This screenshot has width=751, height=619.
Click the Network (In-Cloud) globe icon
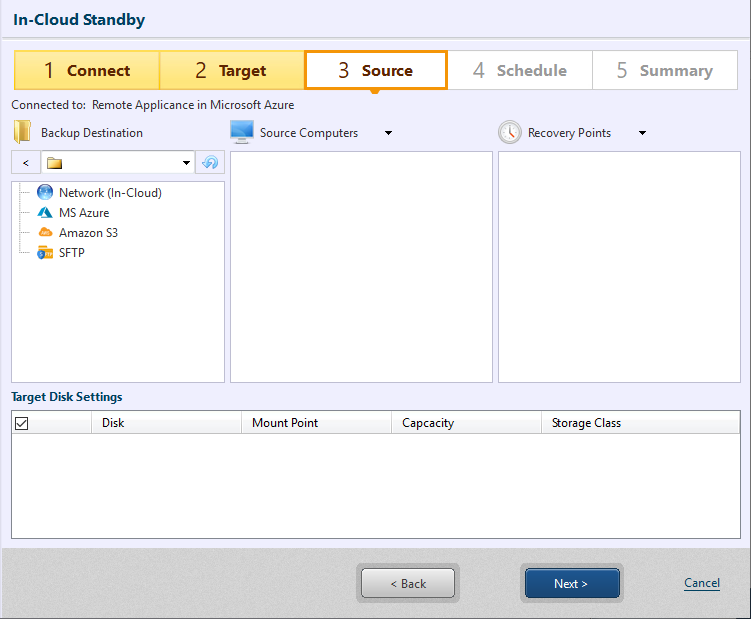pos(44,193)
